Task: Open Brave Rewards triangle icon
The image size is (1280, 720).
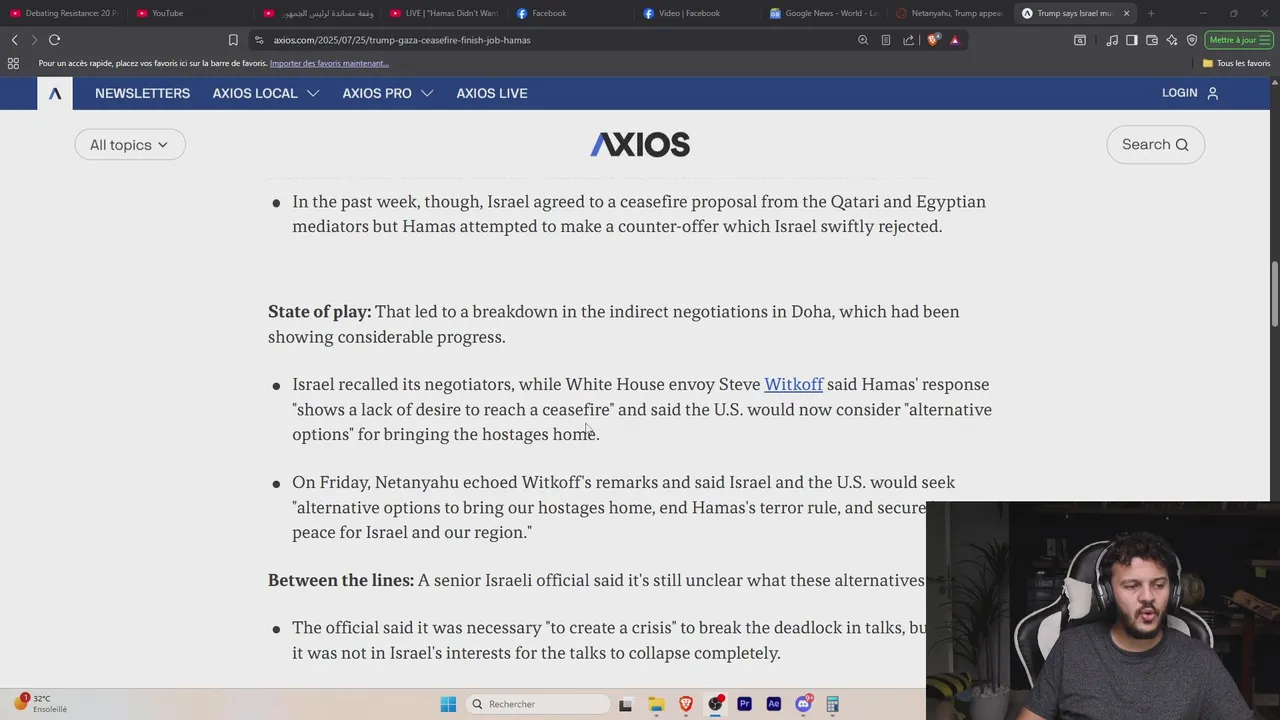Action: pyautogui.click(x=955, y=40)
